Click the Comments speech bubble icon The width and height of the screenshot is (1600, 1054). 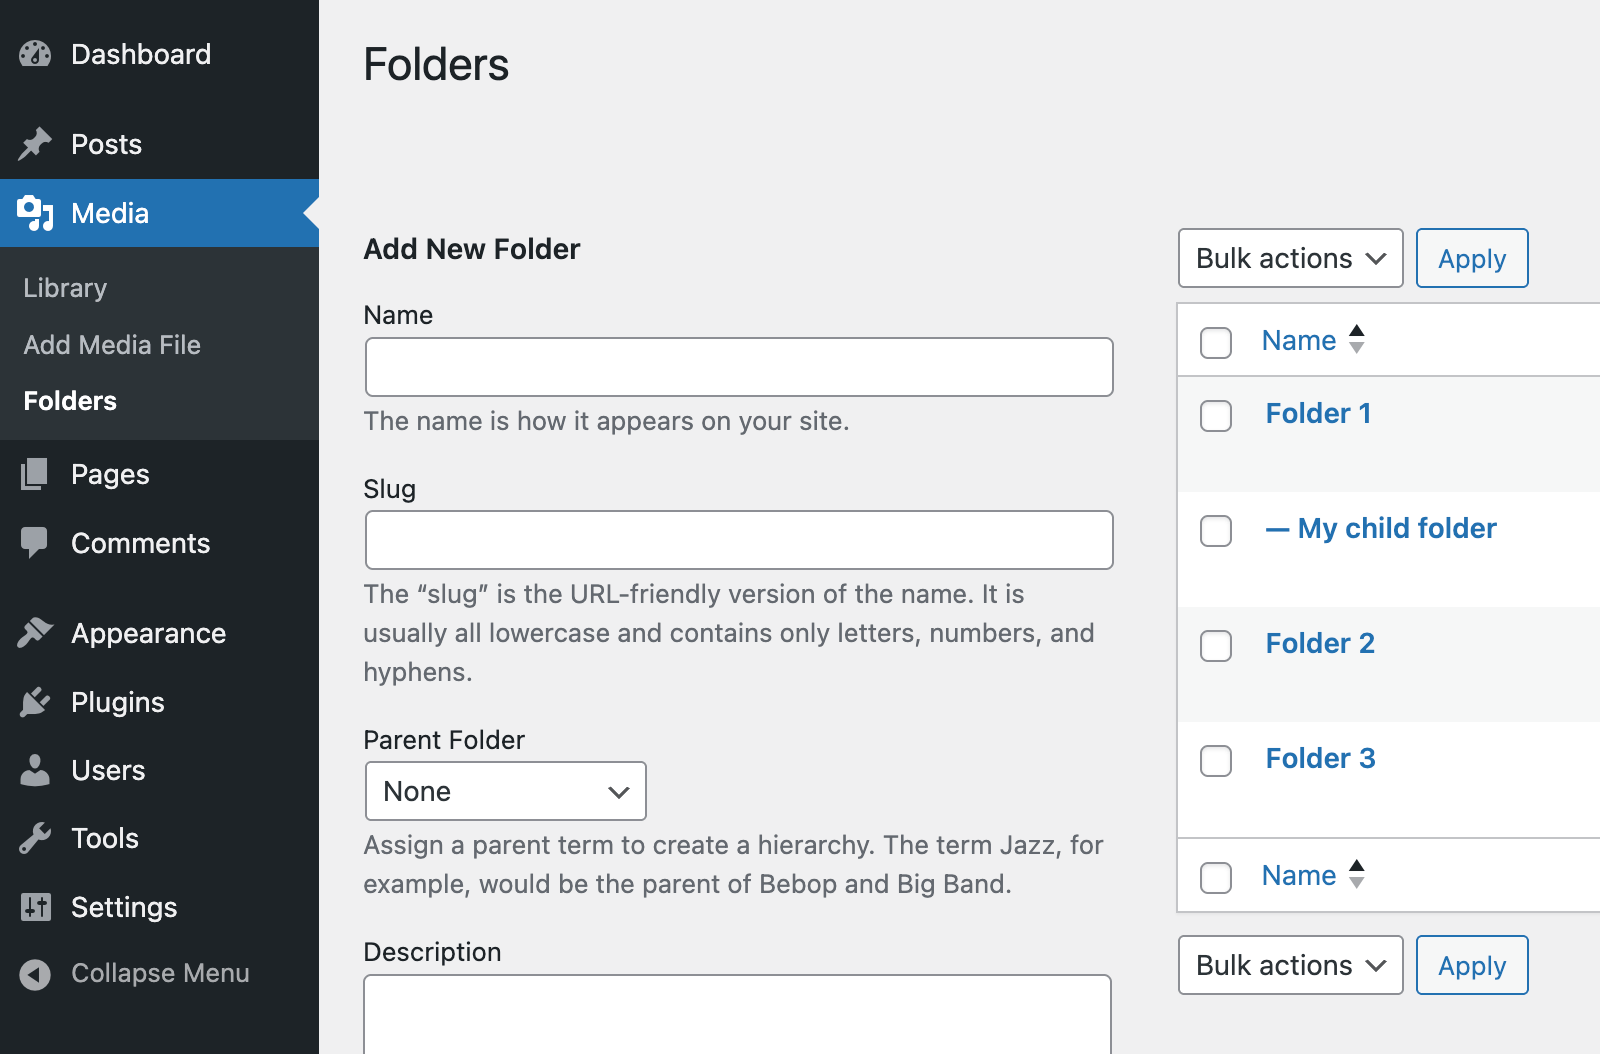[34, 543]
